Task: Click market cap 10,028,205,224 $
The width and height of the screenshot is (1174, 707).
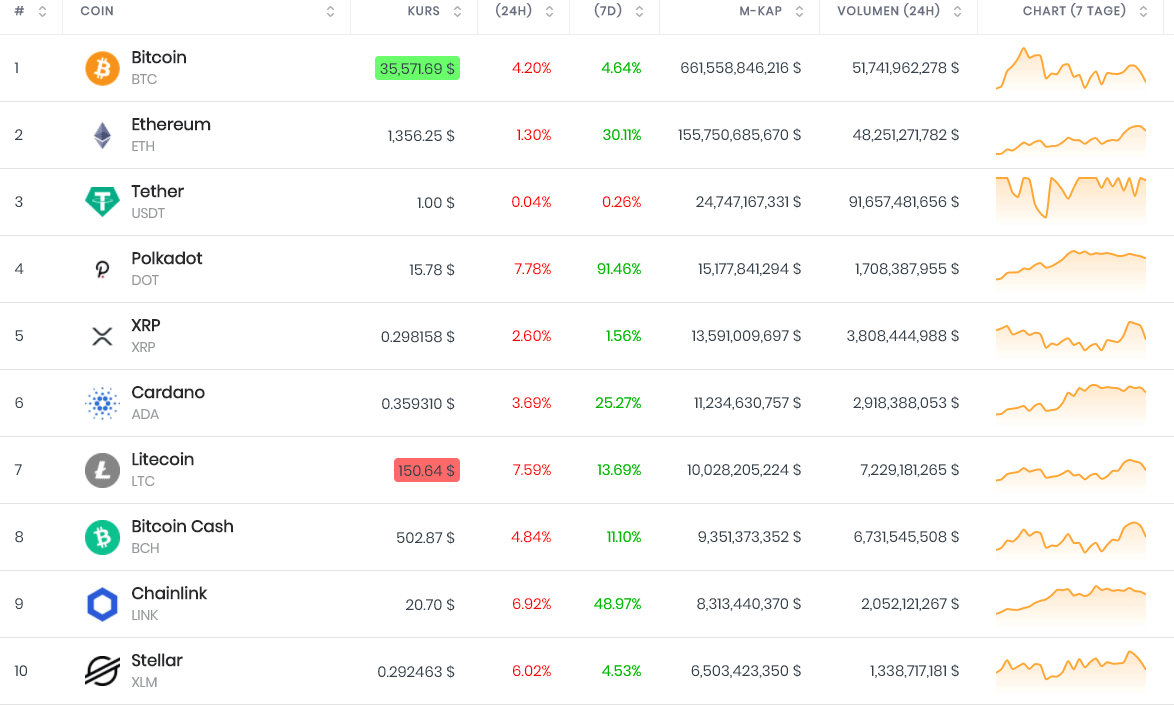Action: point(744,470)
